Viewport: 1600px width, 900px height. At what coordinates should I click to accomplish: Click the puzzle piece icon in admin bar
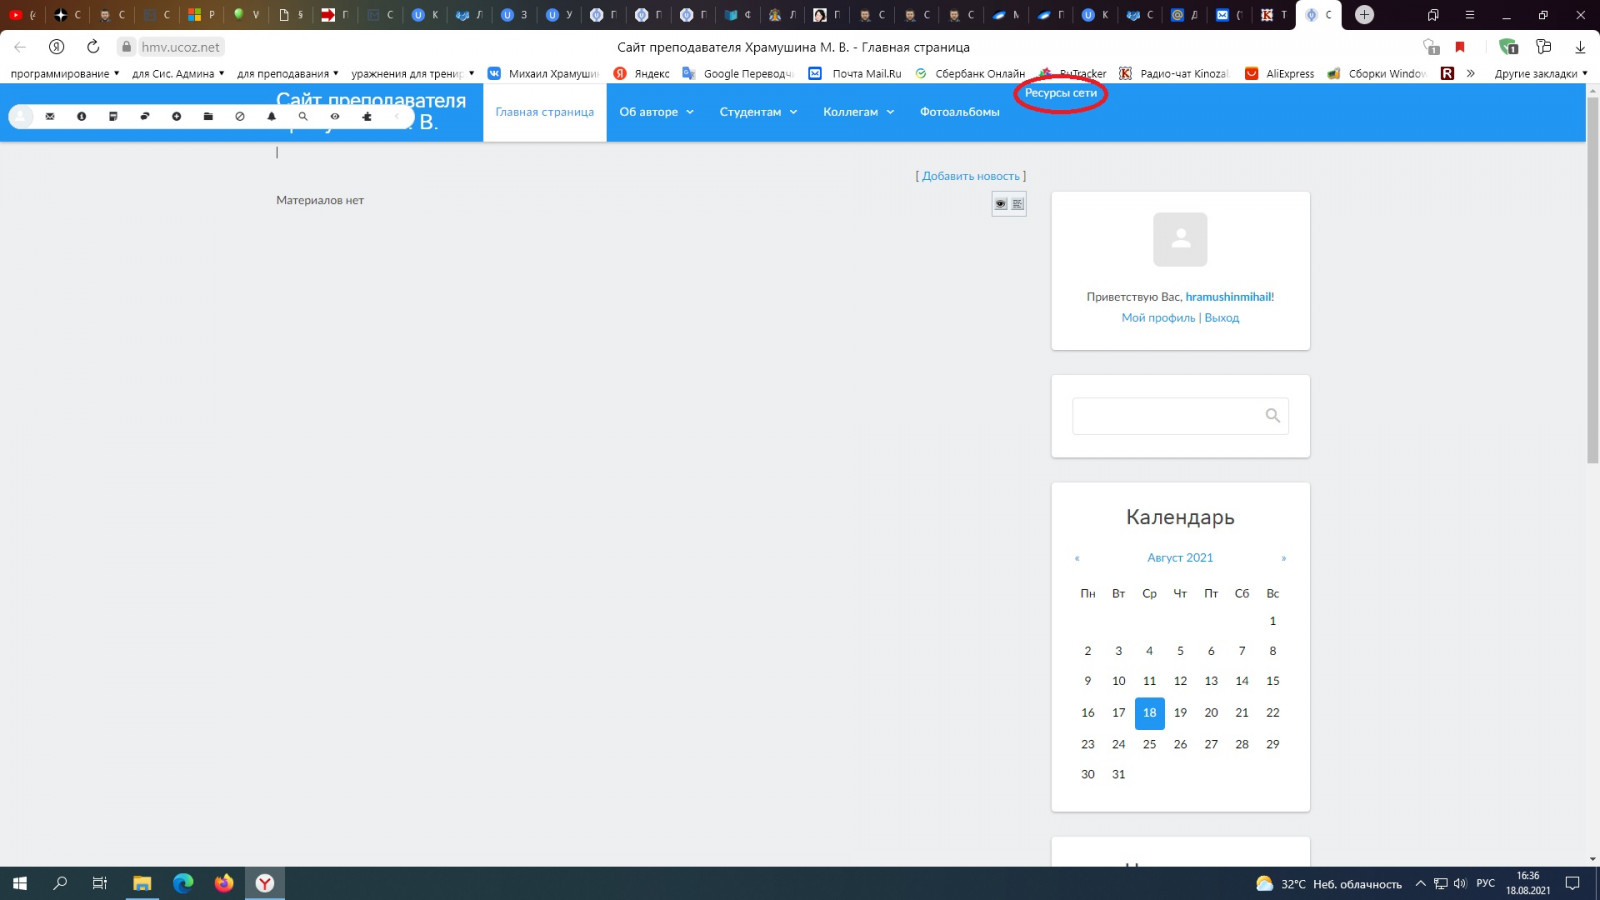[367, 117]
